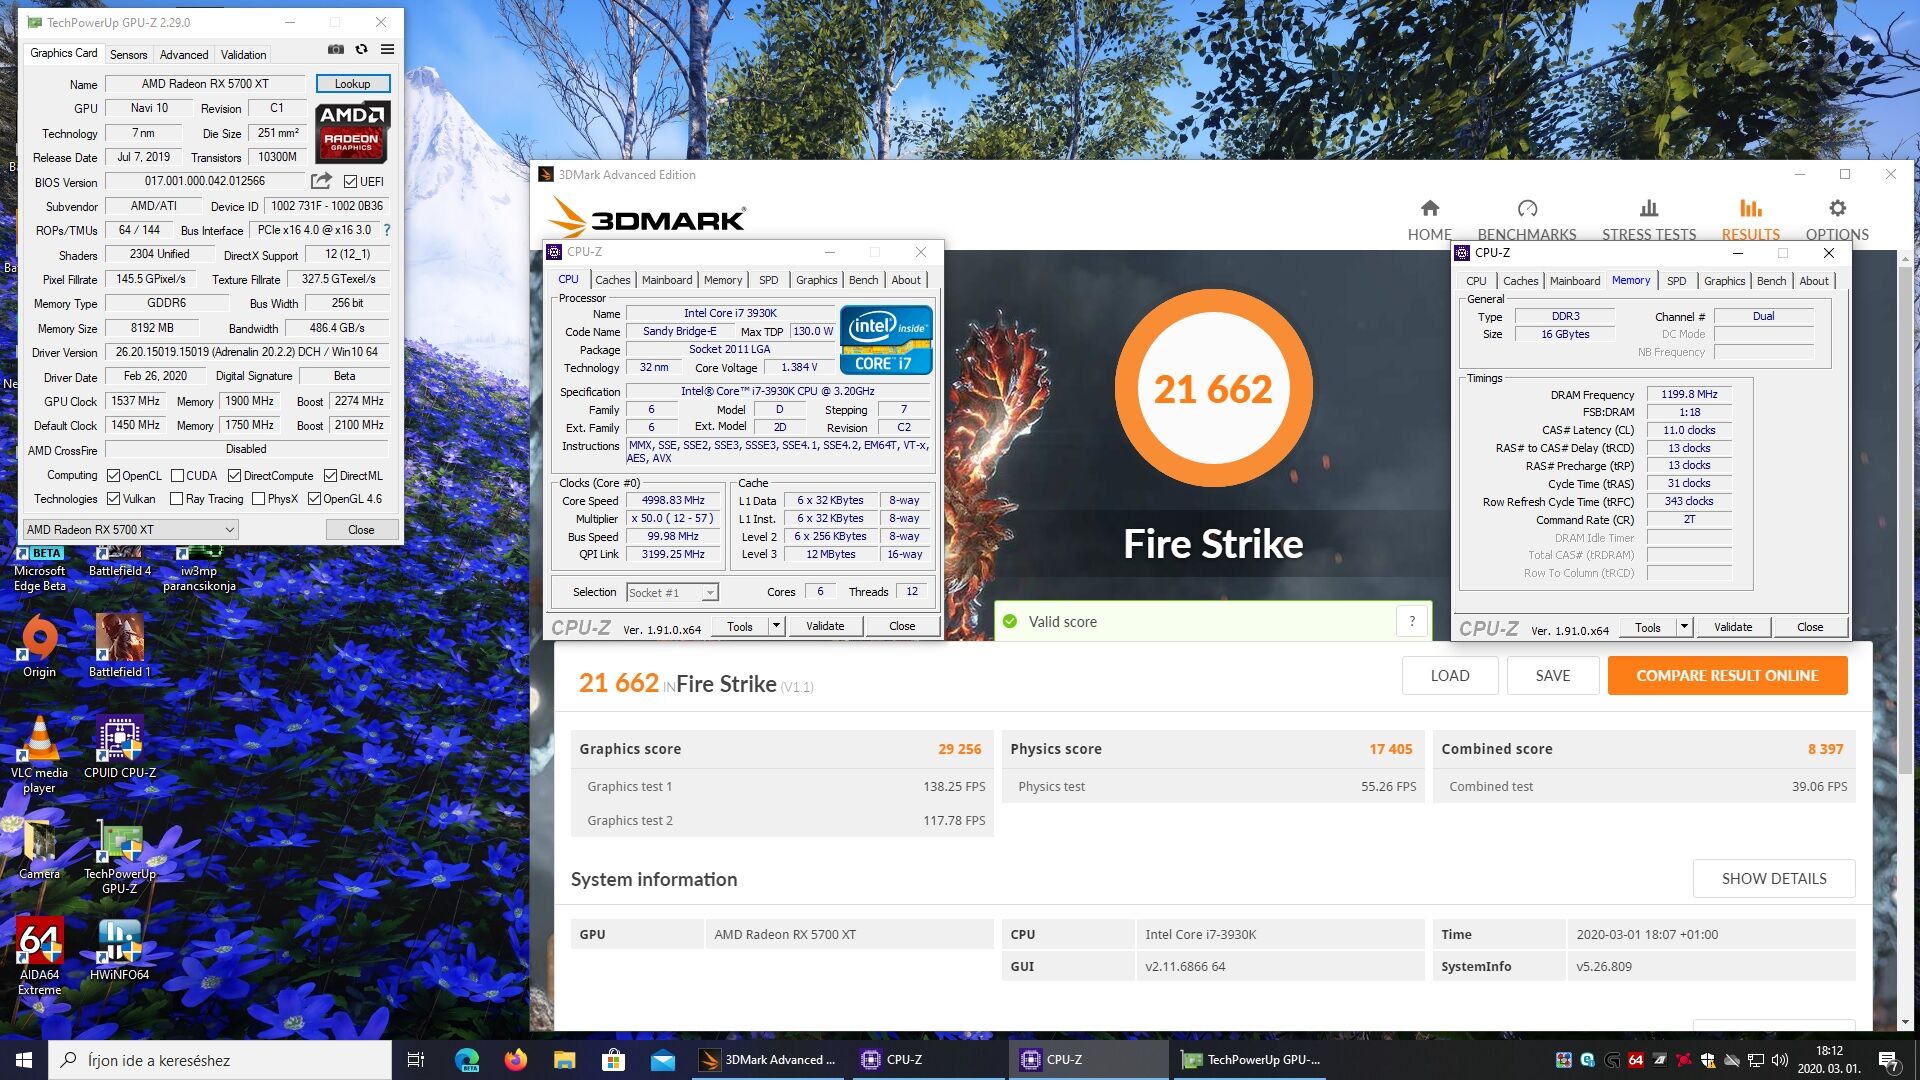Open Origin desktop shortcut
This screenshot has height=1080, width=1920.
point(39,647)
